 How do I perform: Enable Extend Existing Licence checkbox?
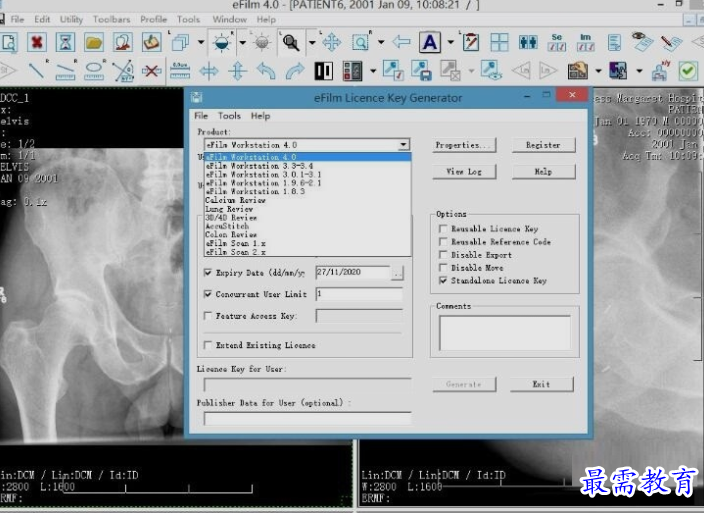pyautogui.click(x=207, y=345)
